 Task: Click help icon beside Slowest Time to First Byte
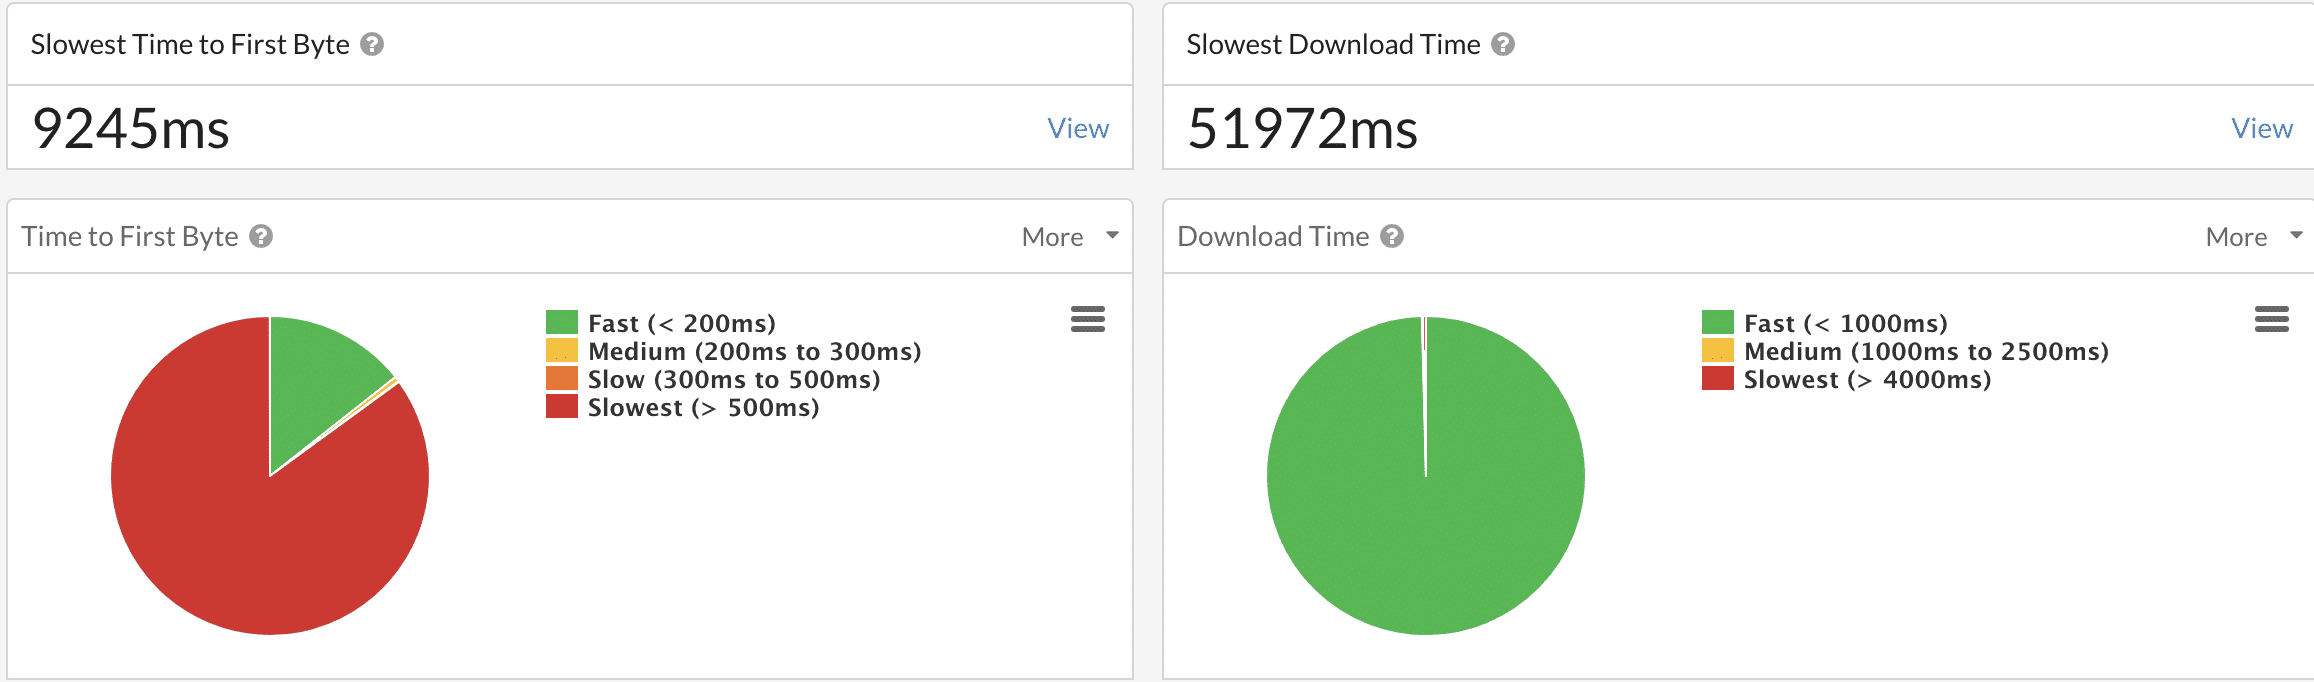point(372,45)
